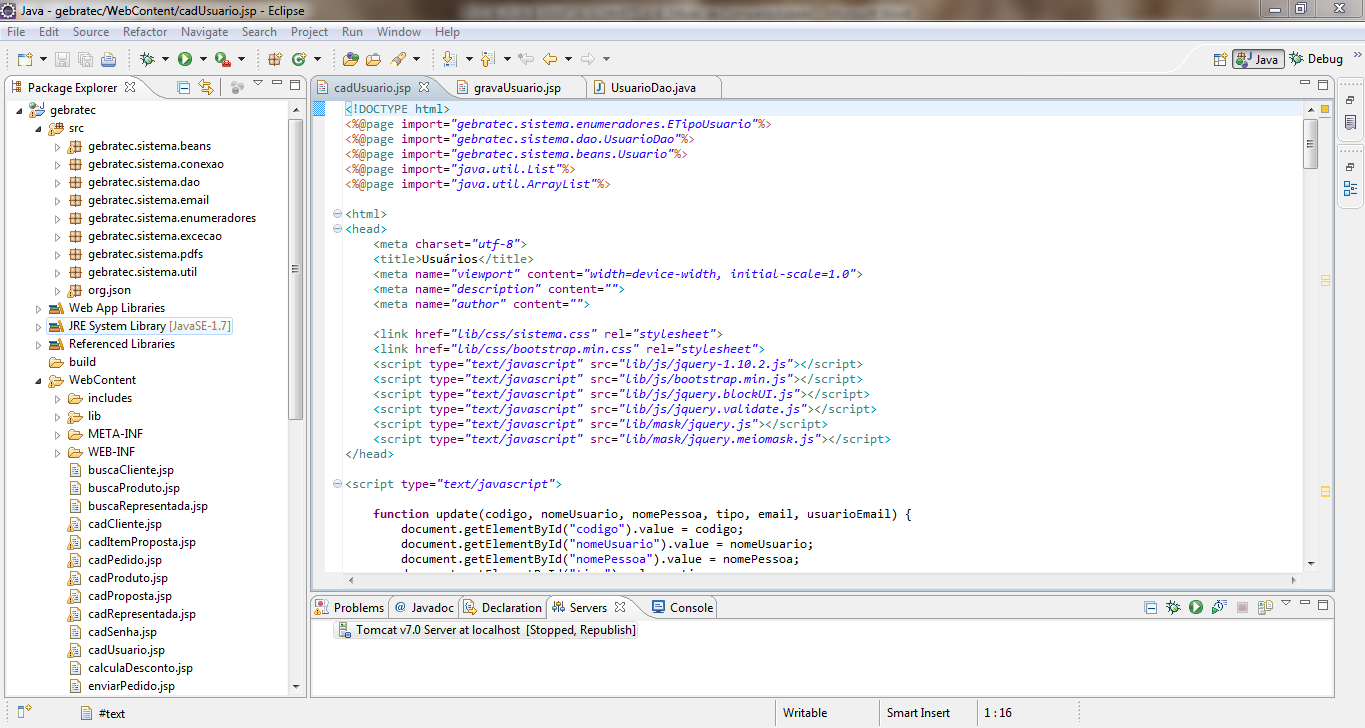1365x728 pixels.
Task: Collapse the head tag fold marker
Action: point(336,229)
